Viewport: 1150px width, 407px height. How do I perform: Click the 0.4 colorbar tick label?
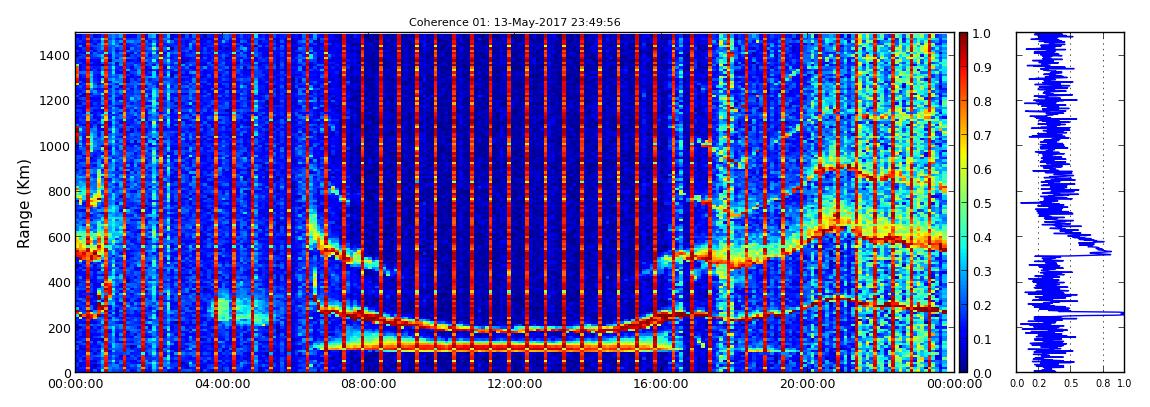click(981, 238)
